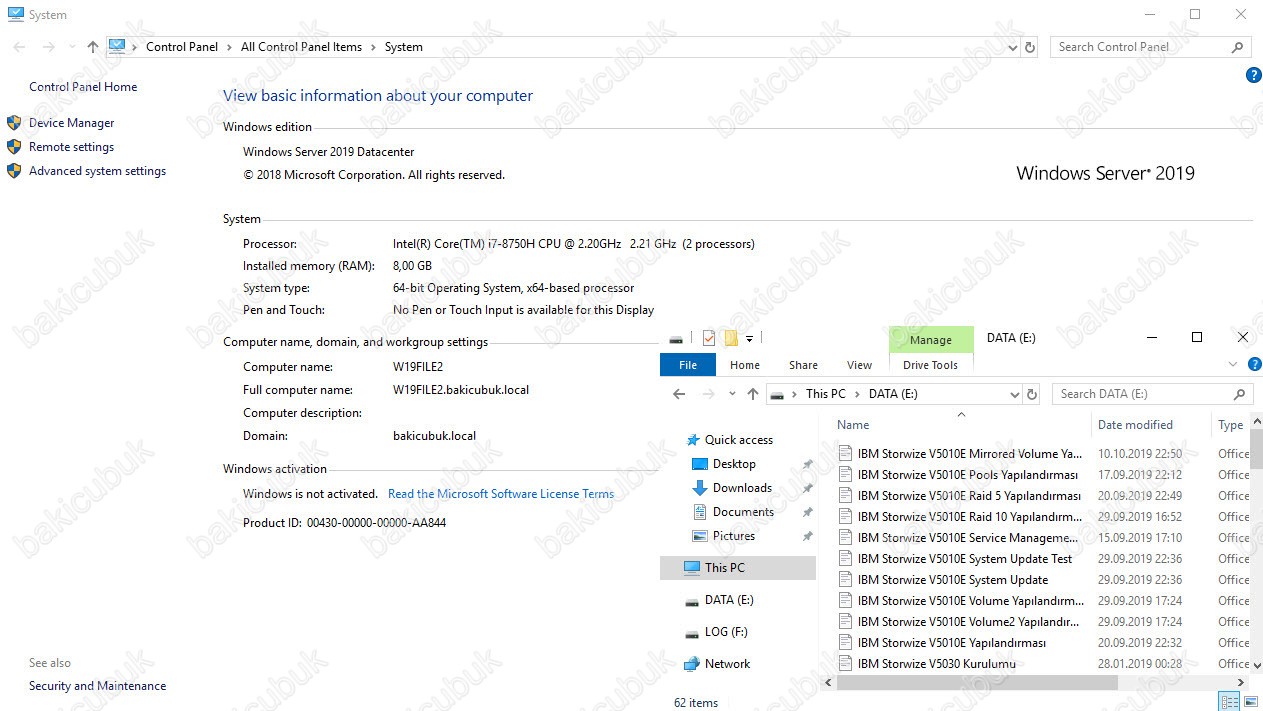Open Downloads folder in Quick access

pyautogui.click(x=741, y=488)
